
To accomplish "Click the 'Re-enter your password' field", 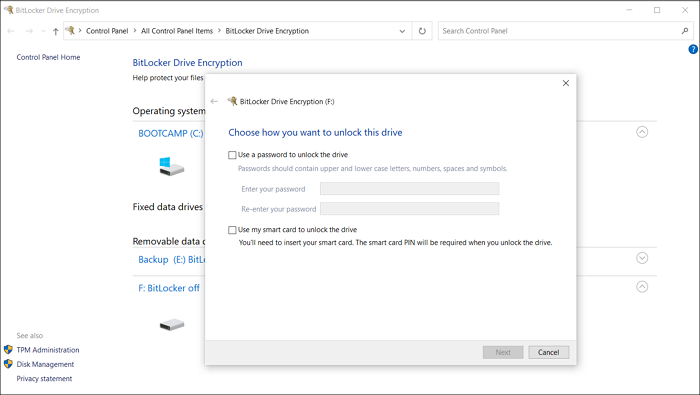I will coord(409,208).
